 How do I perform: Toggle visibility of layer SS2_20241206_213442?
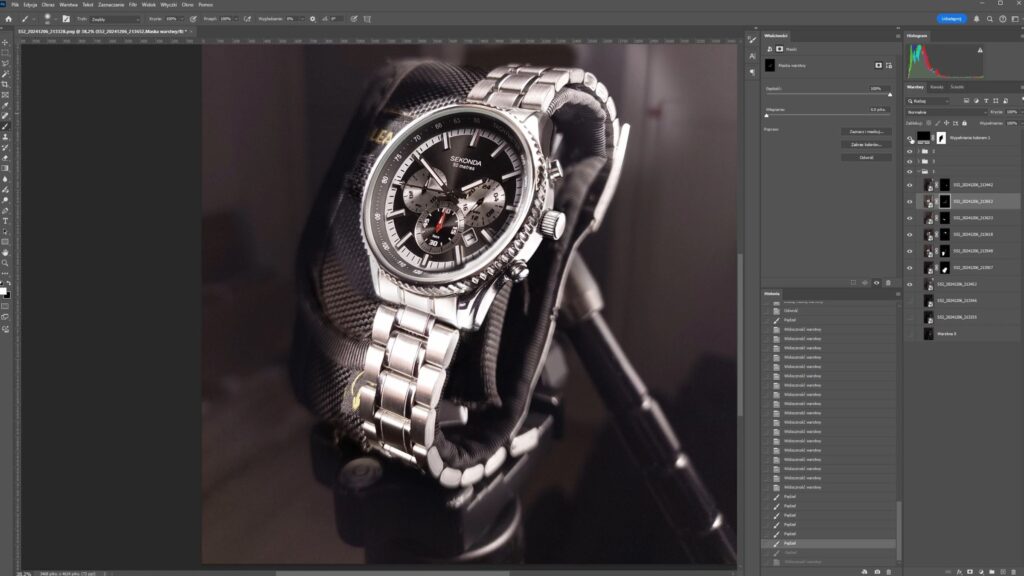910,185
